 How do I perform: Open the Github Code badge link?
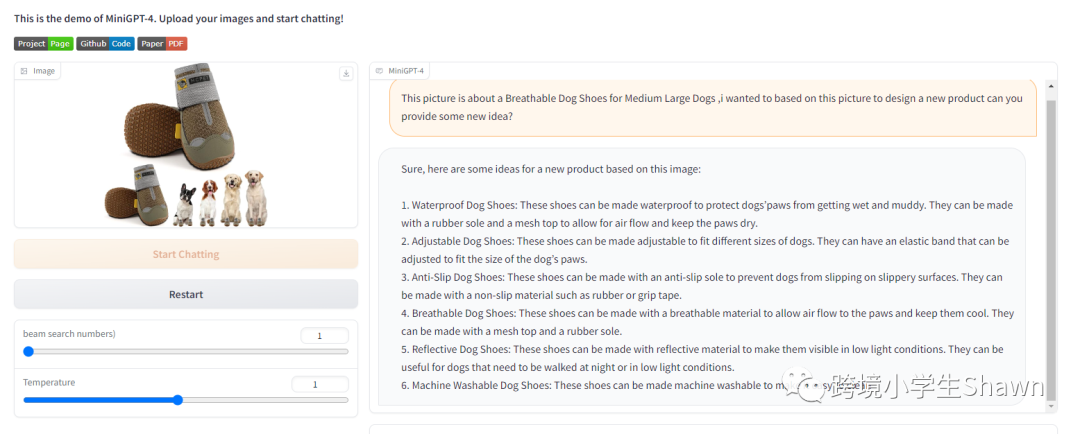click(105, 44)
